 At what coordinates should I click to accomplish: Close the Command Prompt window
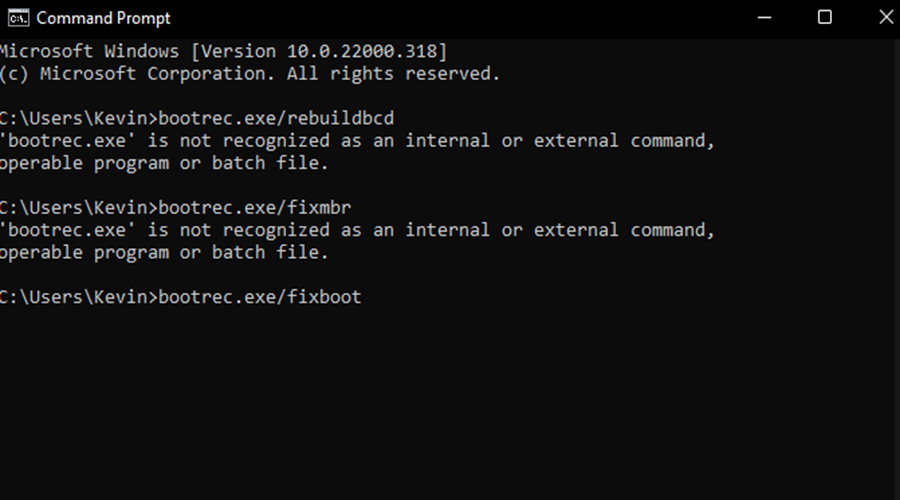(886, 17)
